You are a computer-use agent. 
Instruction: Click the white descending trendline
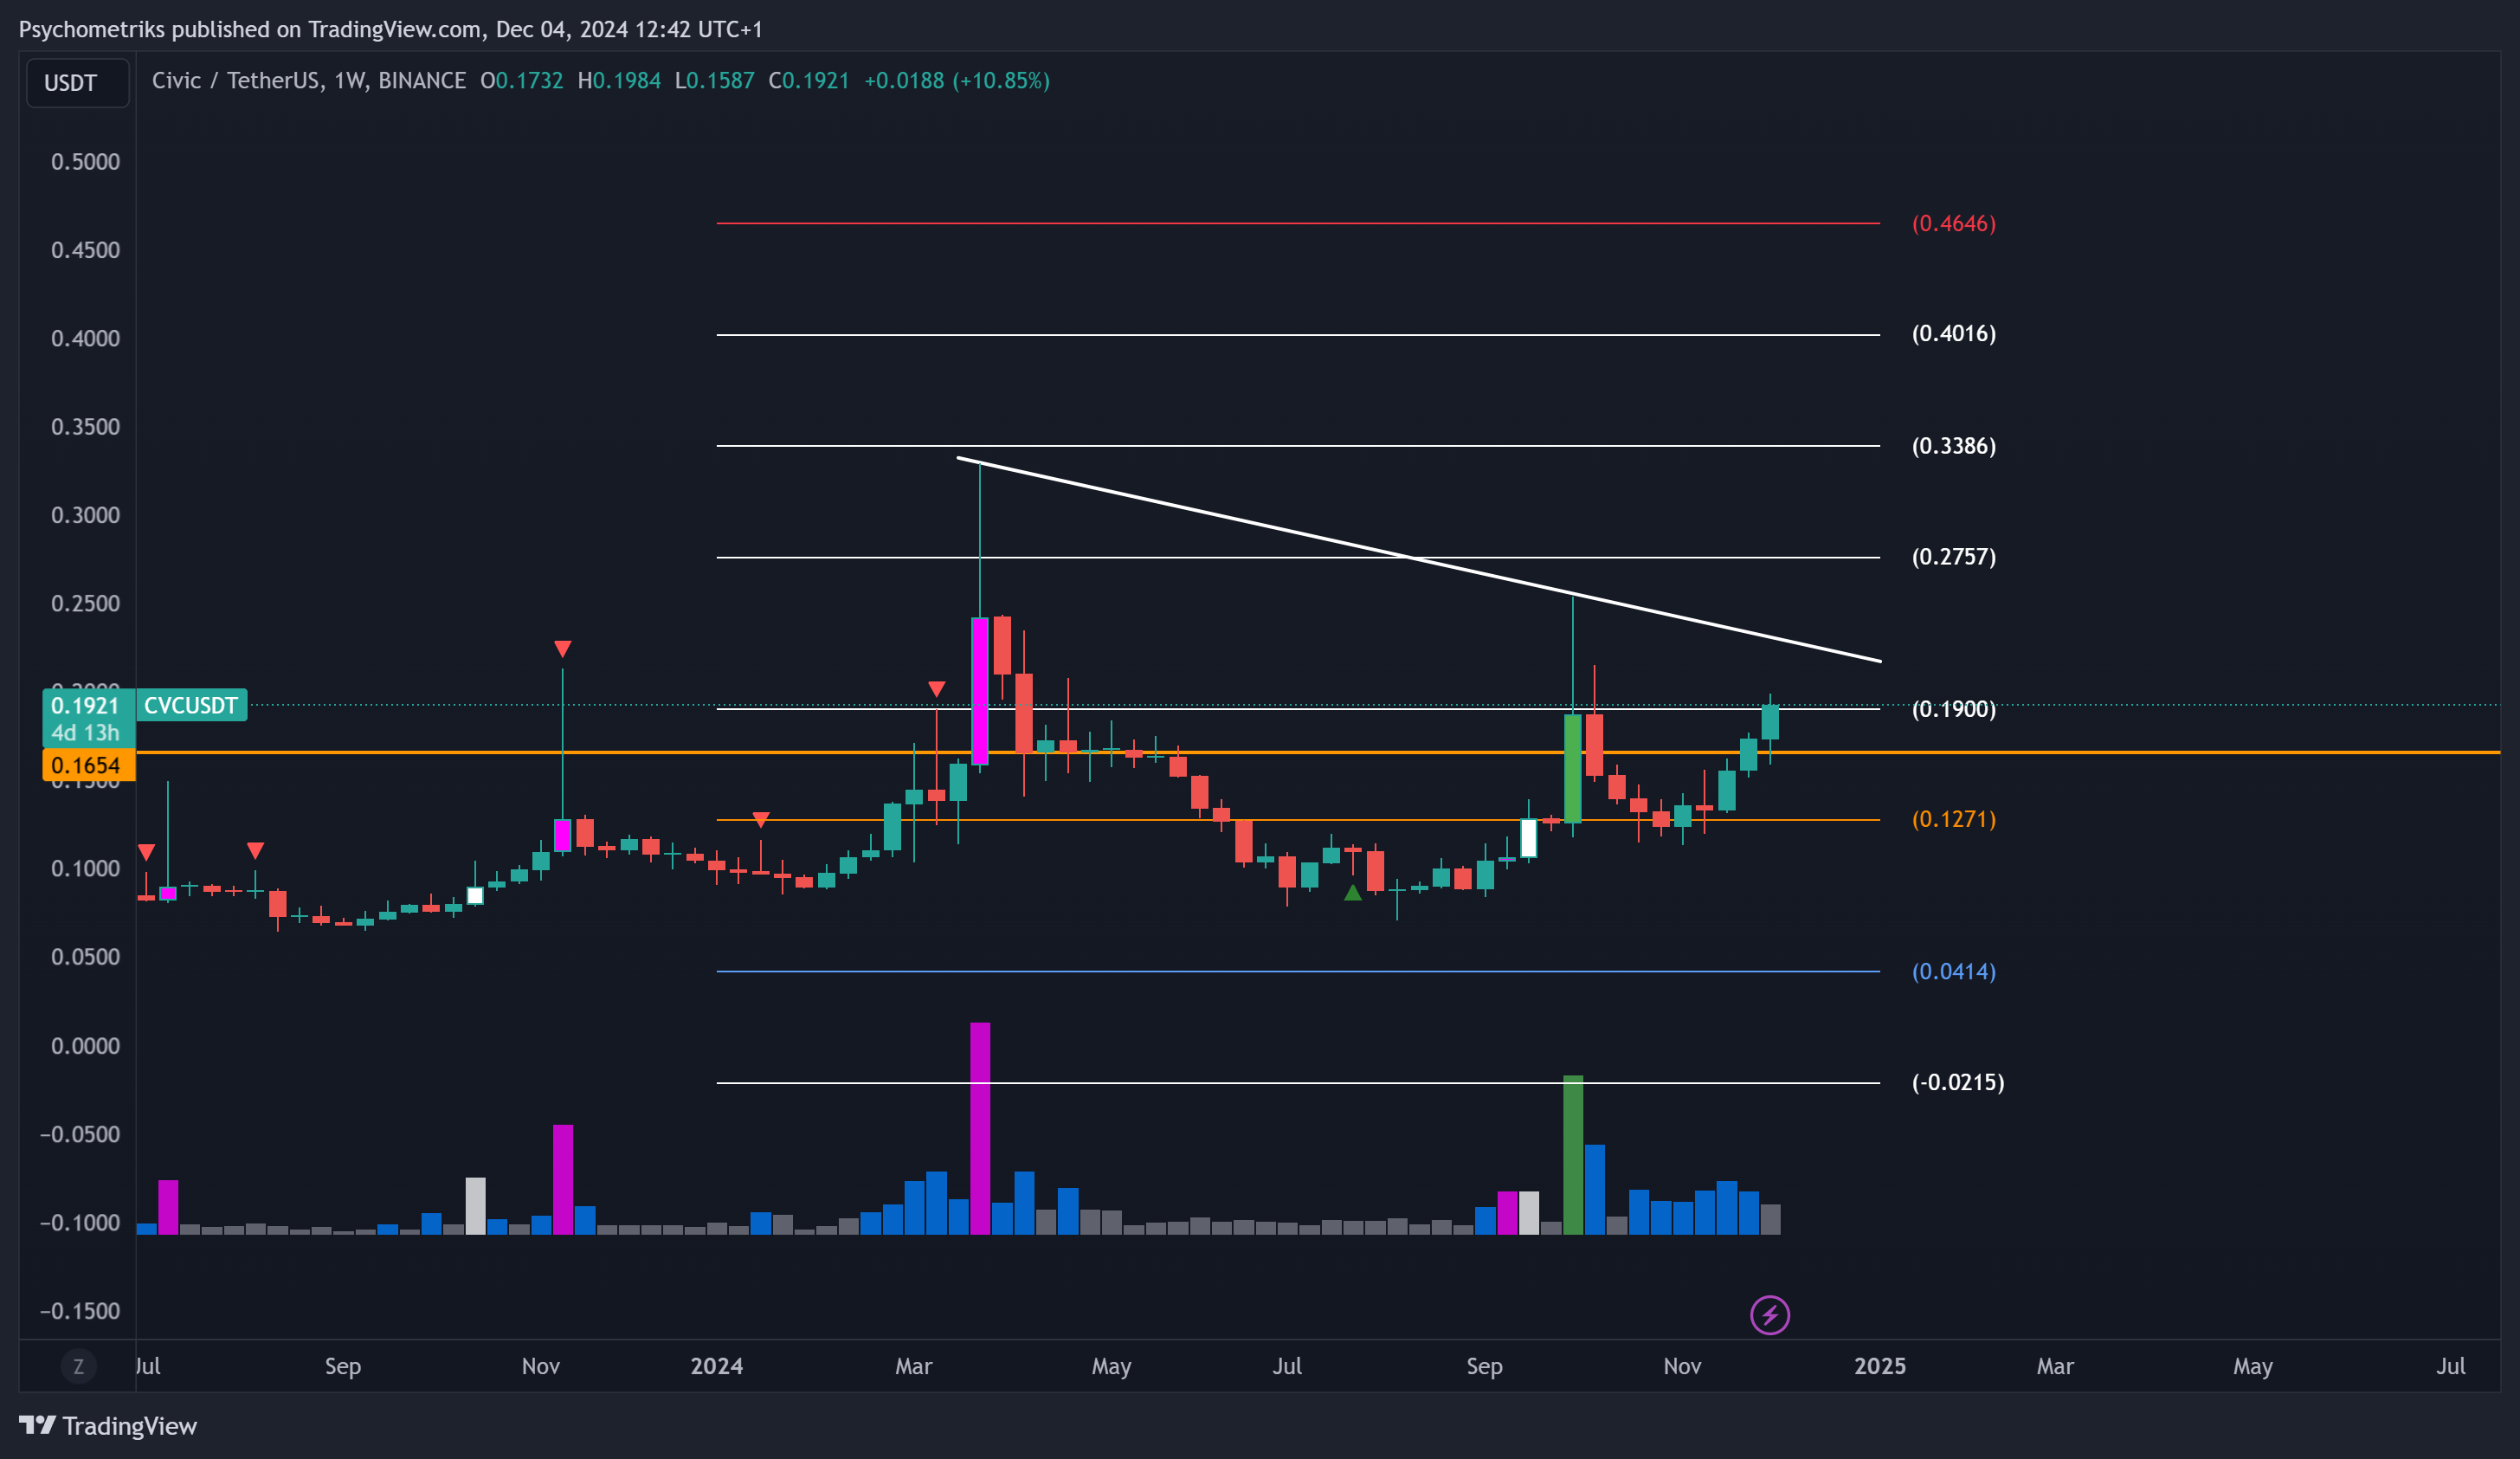coord(1419,560)
